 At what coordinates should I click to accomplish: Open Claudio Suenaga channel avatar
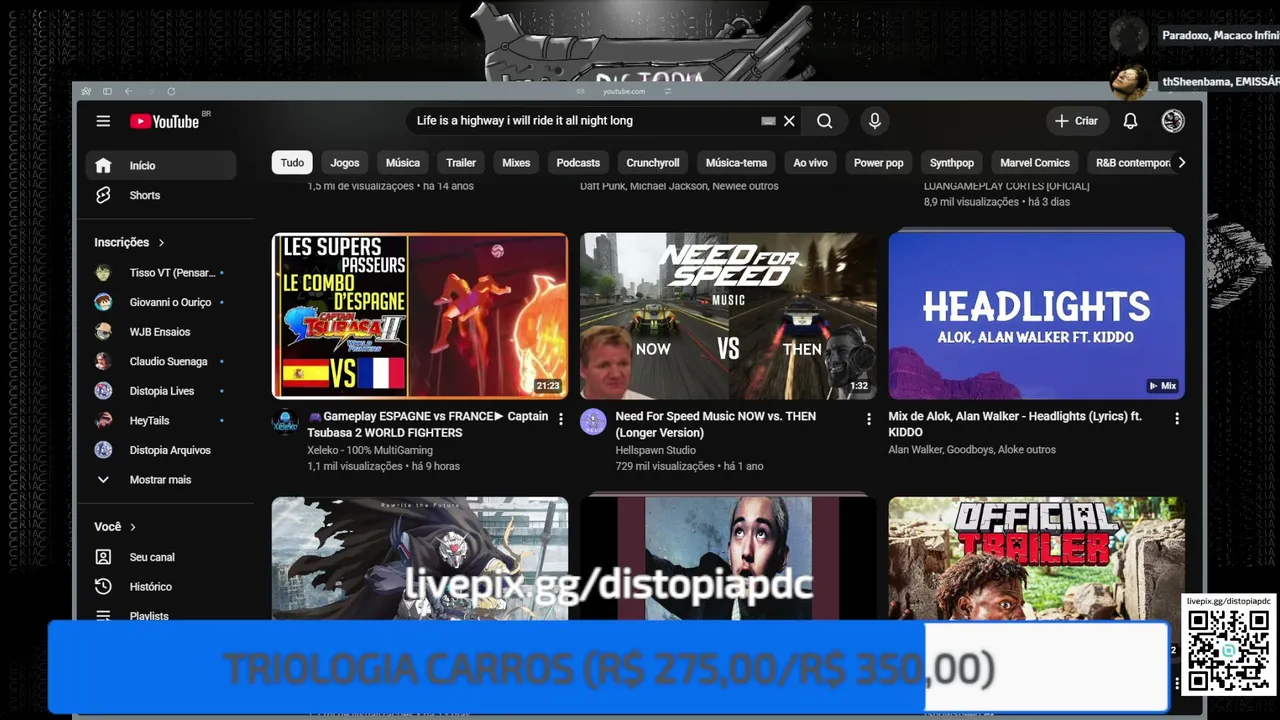(x=103, y=361)
